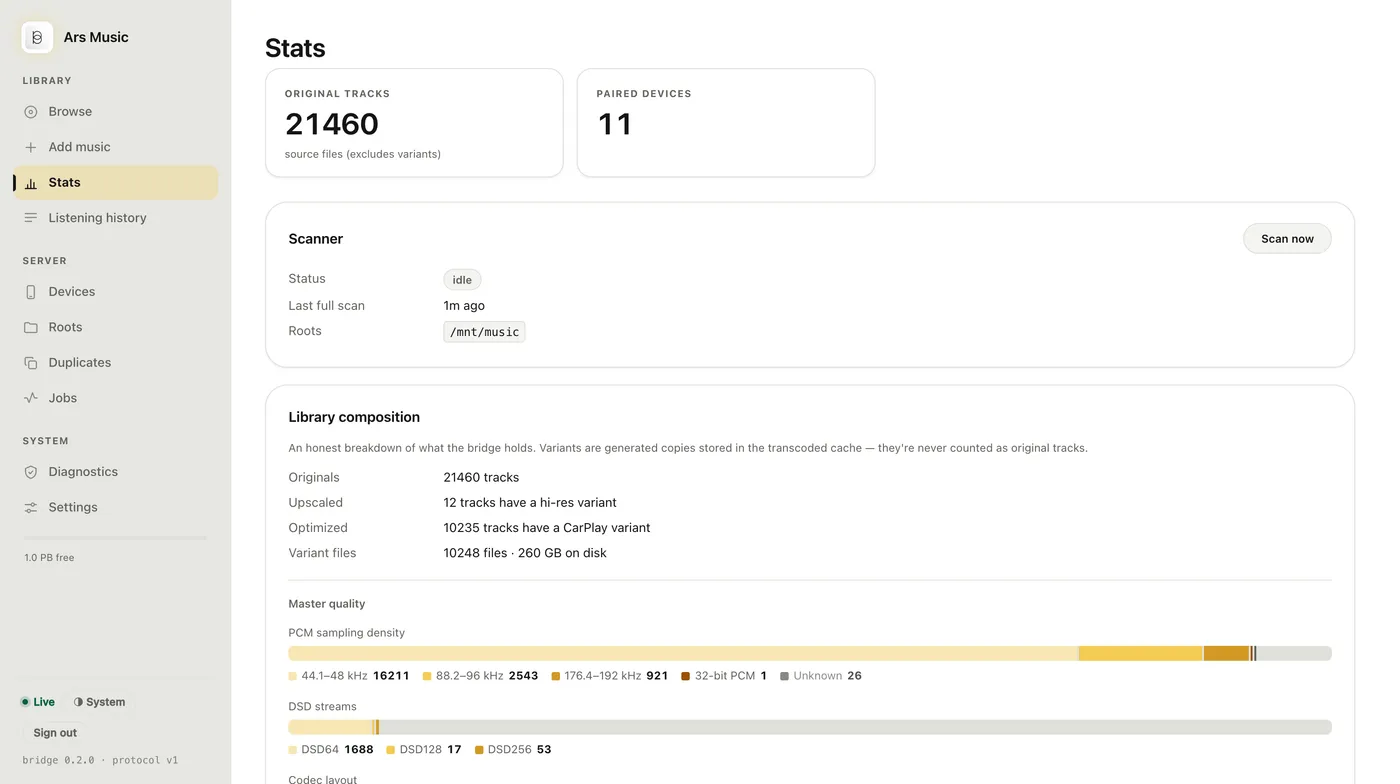Open Devices via its phone icon
1400x784 pixels.
tap(31, 292)
